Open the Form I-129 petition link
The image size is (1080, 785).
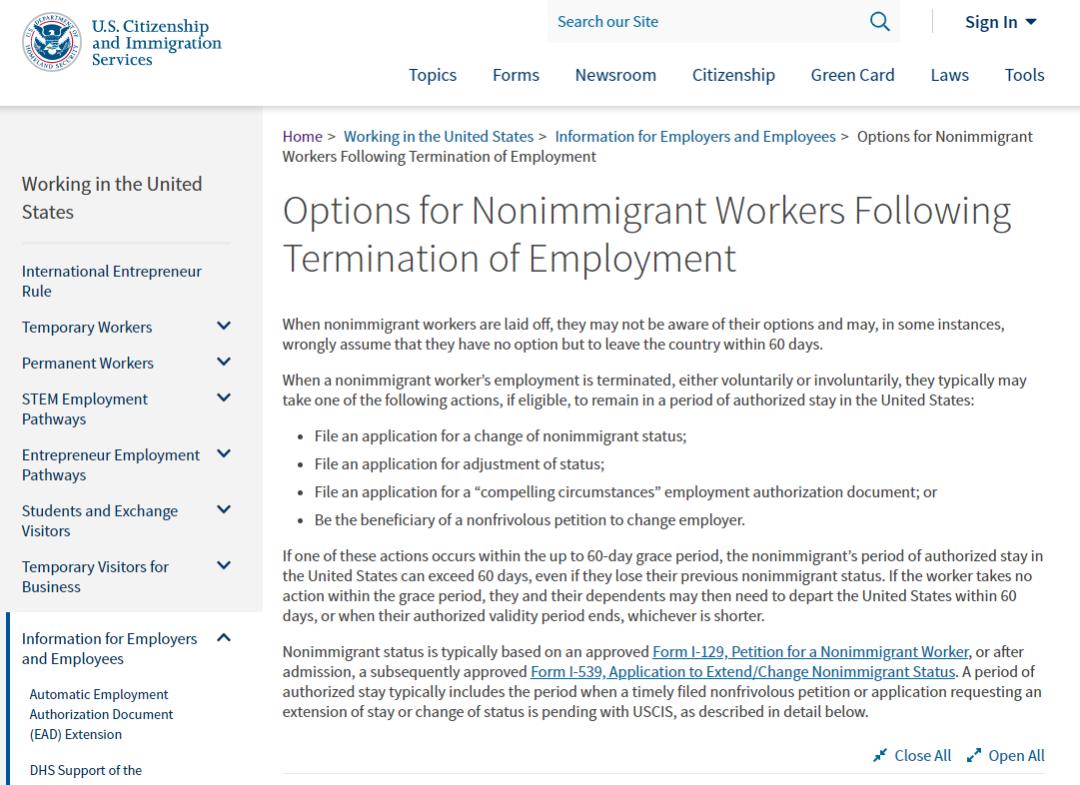(x=810, y=652)
